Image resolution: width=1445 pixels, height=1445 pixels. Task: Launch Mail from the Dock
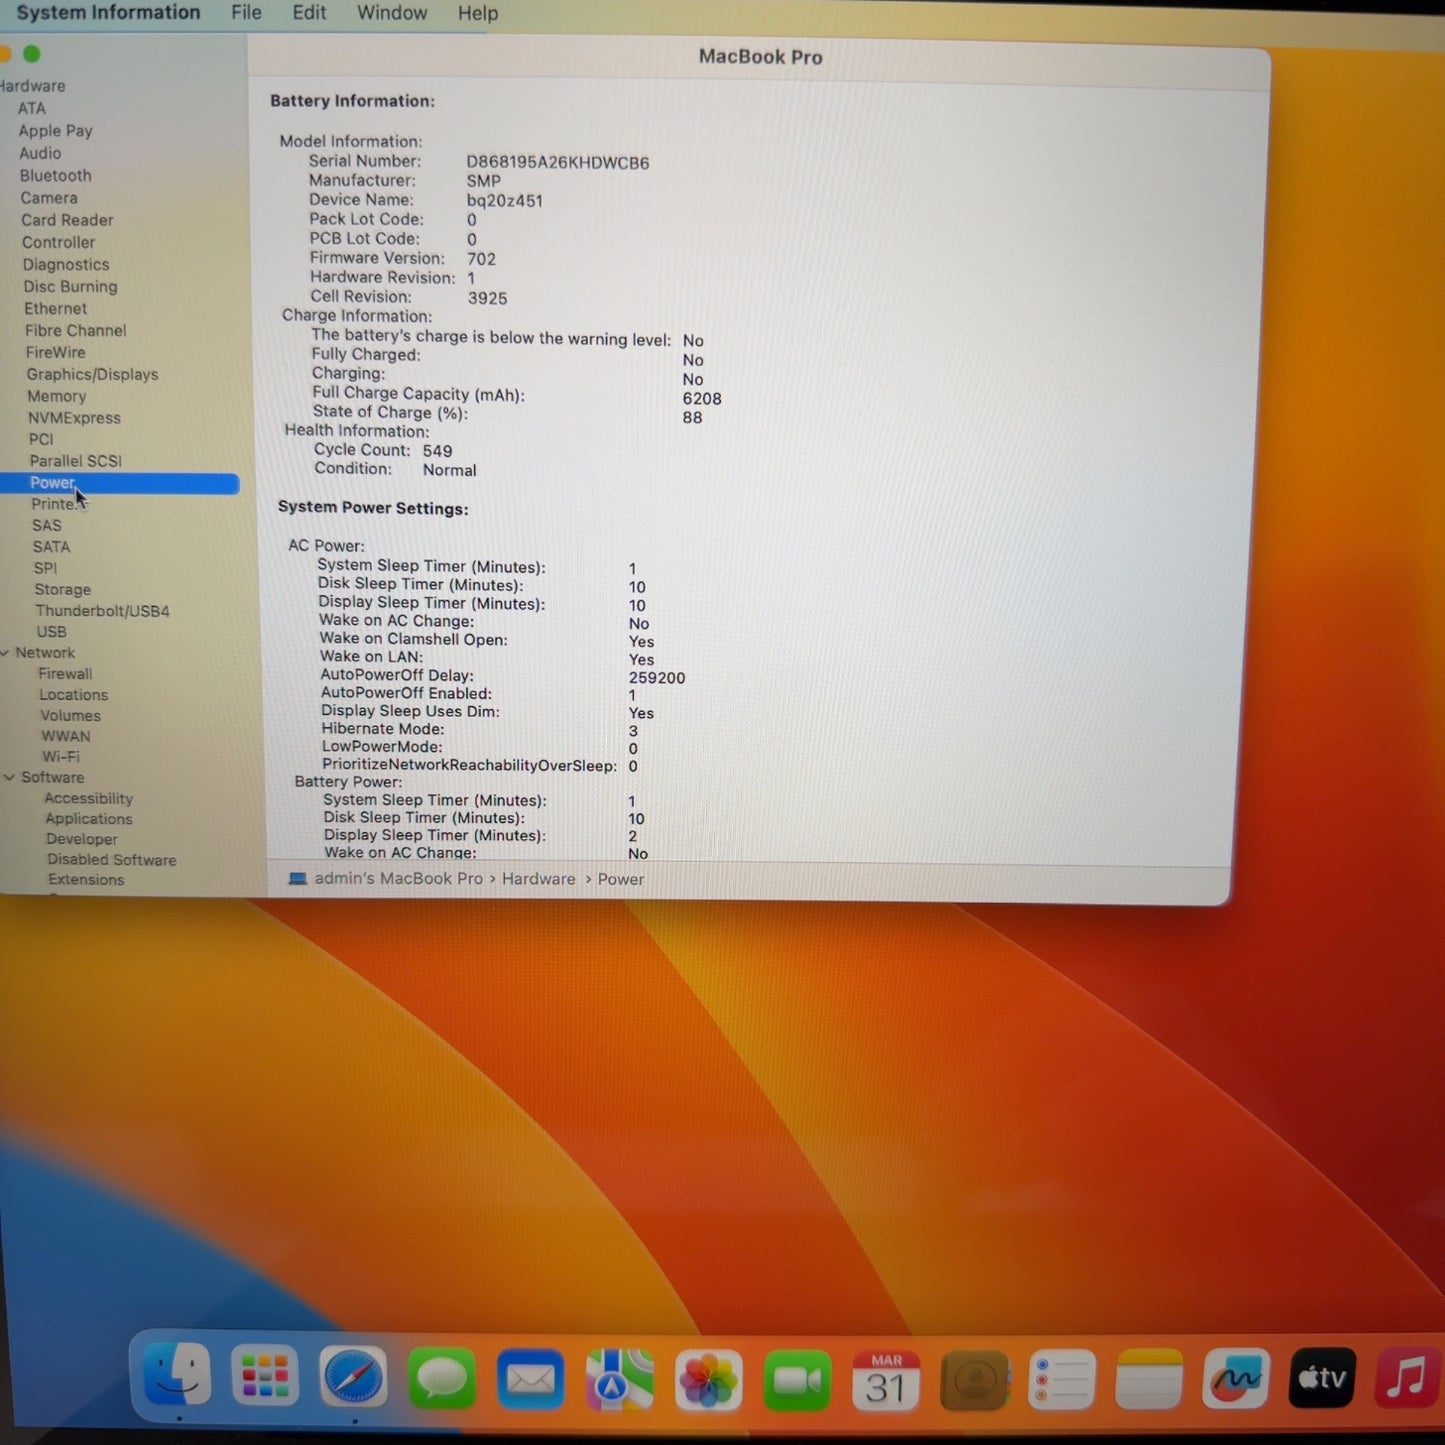pyautogui.click(x=530, y=1377)
